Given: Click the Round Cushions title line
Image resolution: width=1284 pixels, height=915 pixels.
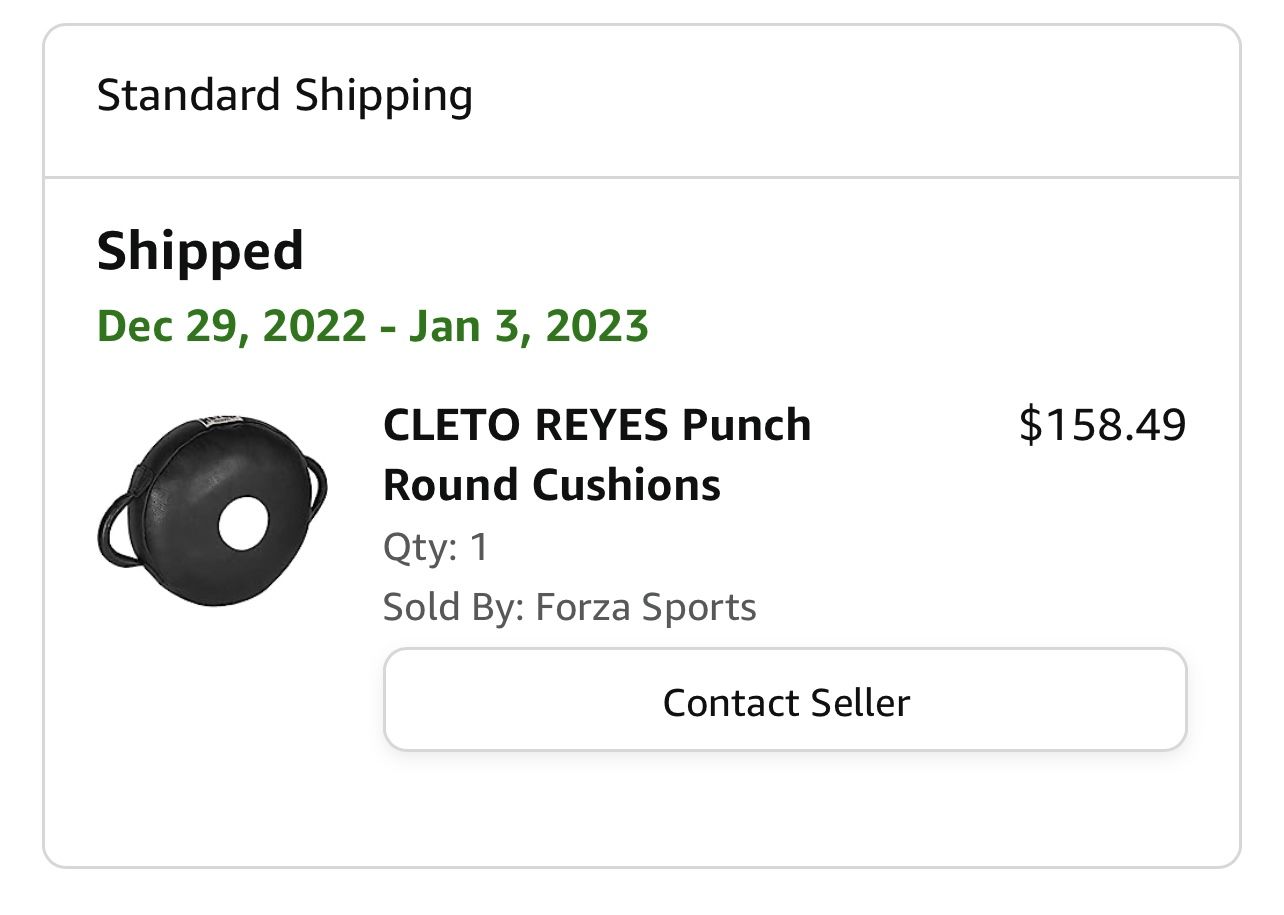Looking at the screenshot, I should 552,485.
